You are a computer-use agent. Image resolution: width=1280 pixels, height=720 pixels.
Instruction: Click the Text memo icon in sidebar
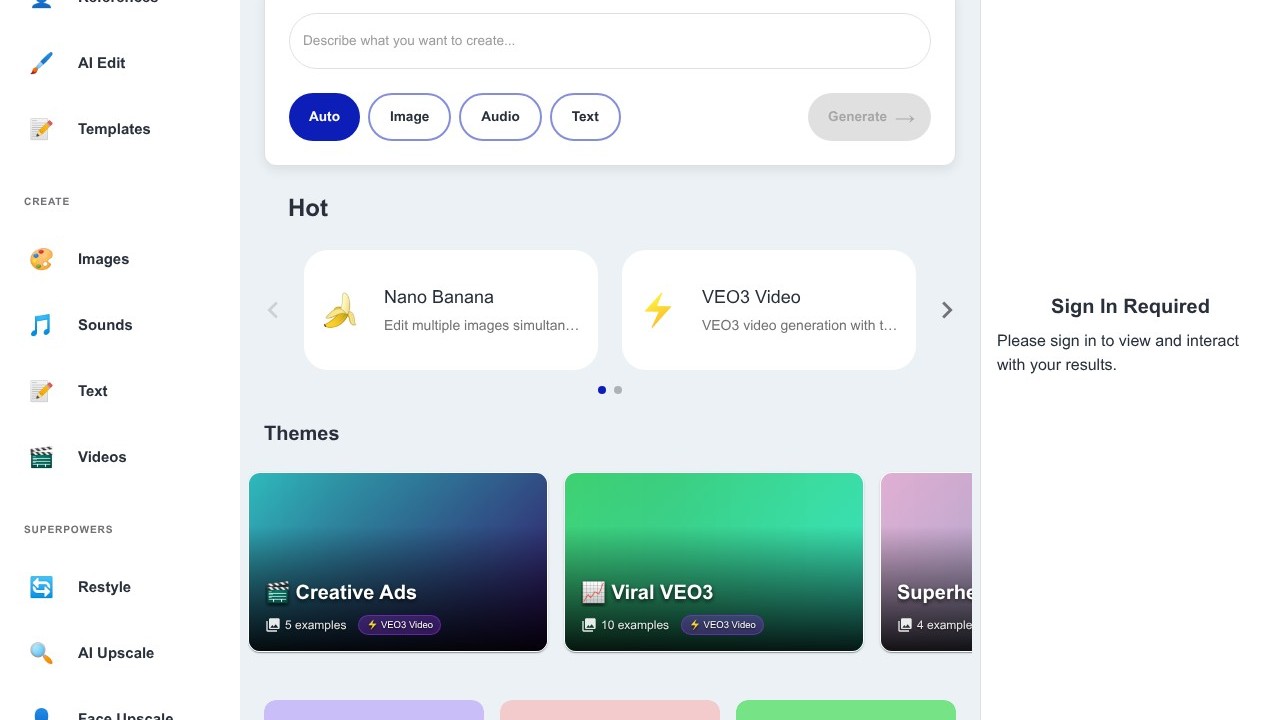[41, 391]
